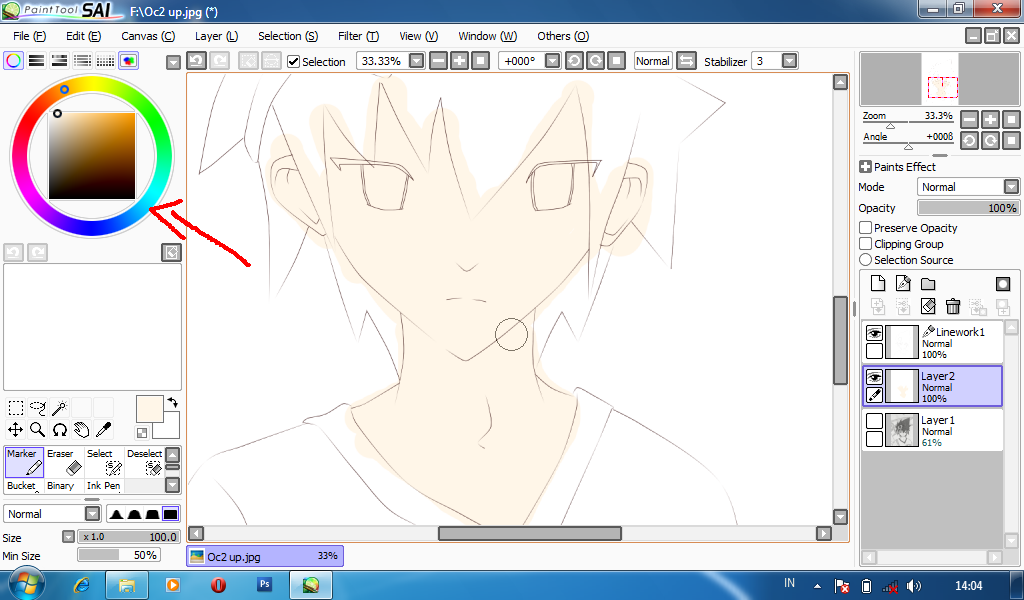Clear the current layer contents
This screenshot has height=600, width=1024.
click(928, 306)
